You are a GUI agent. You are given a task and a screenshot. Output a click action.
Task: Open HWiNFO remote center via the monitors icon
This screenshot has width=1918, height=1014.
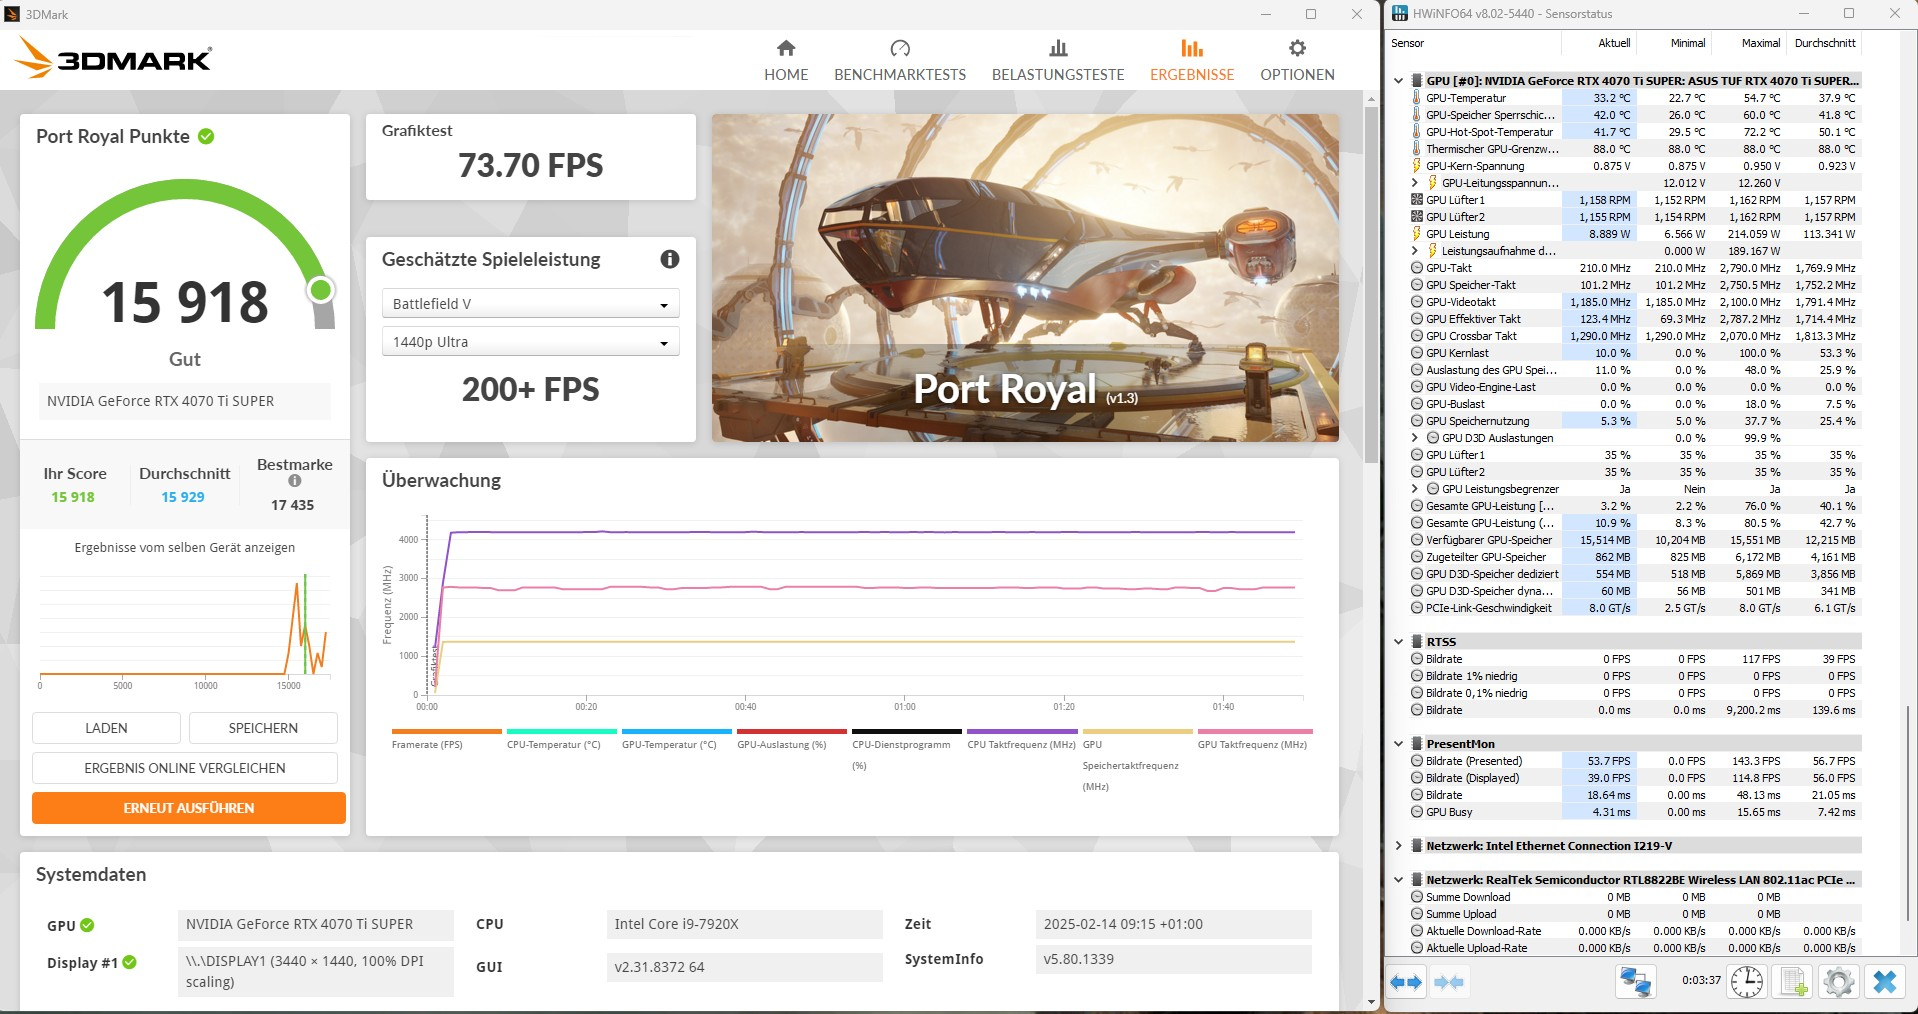pos(1635,981)
